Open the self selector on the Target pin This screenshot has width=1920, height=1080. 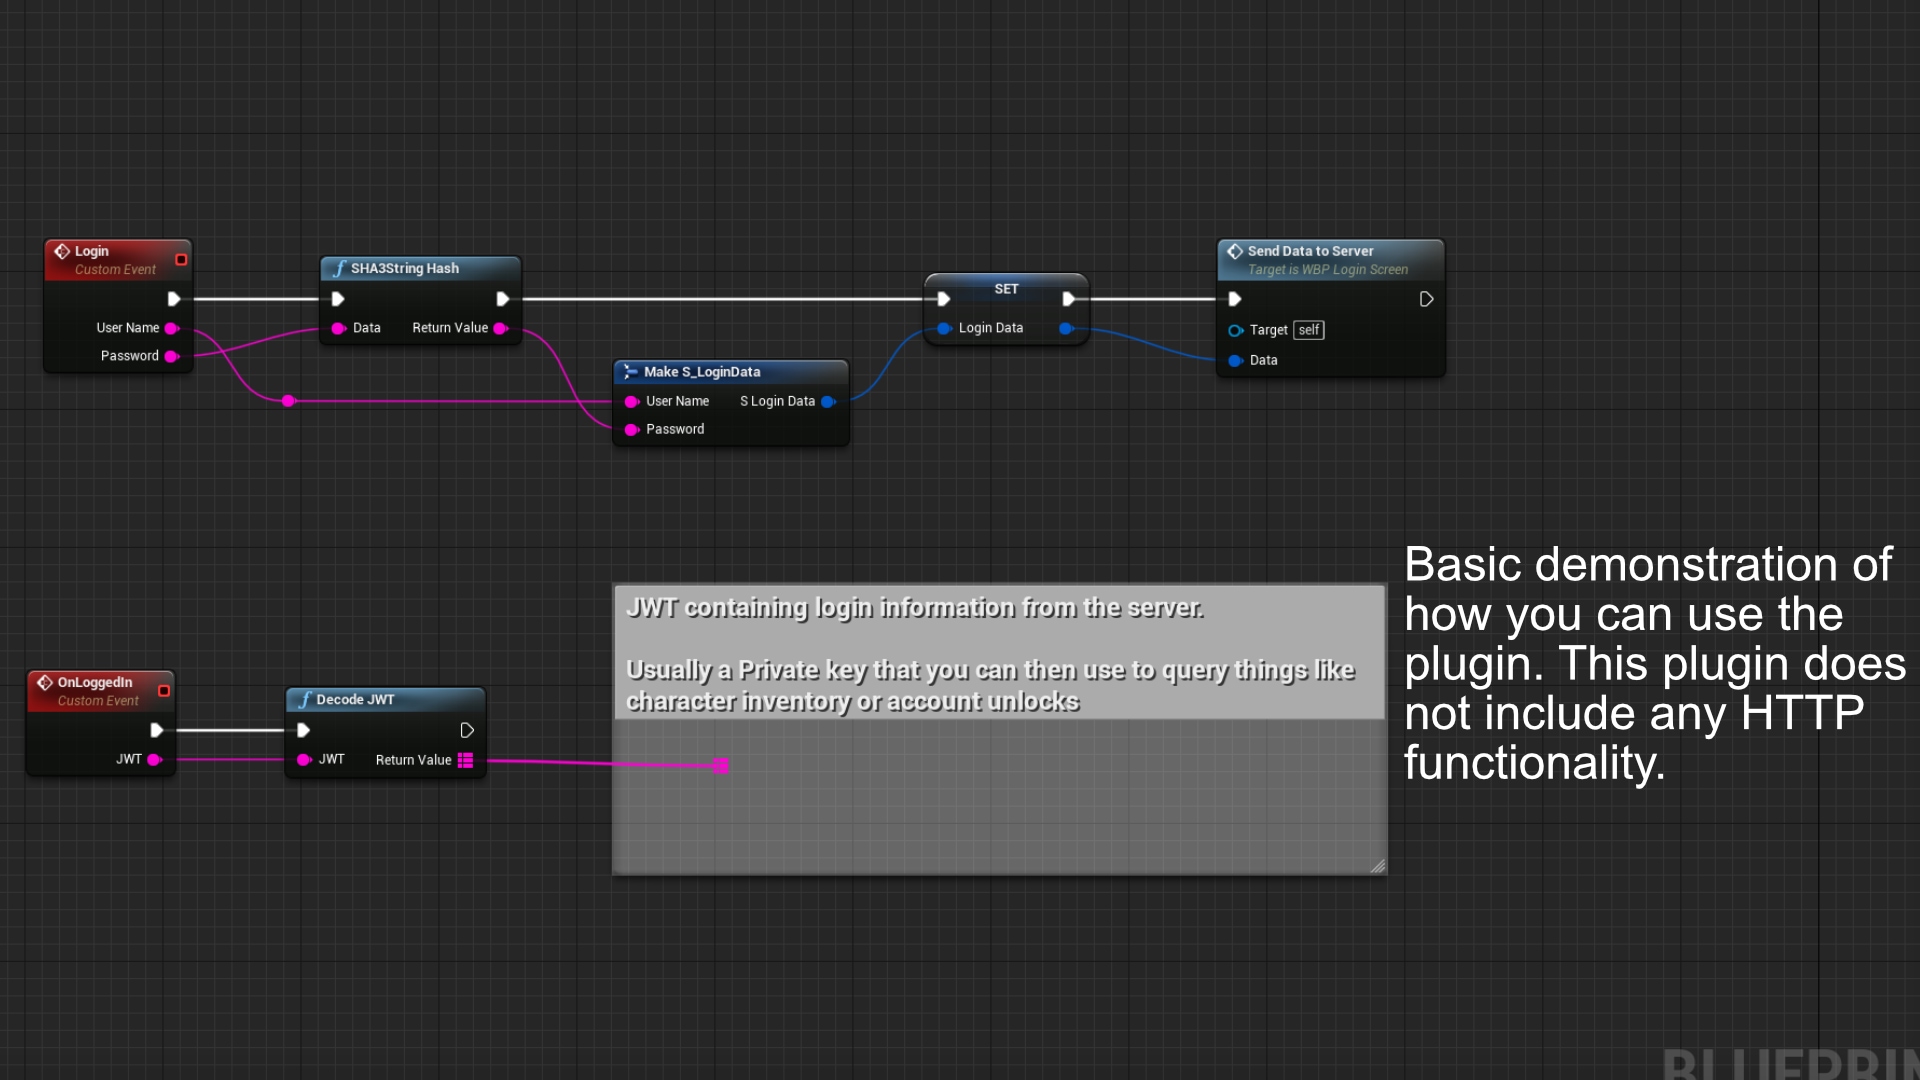coord(1308,330)
